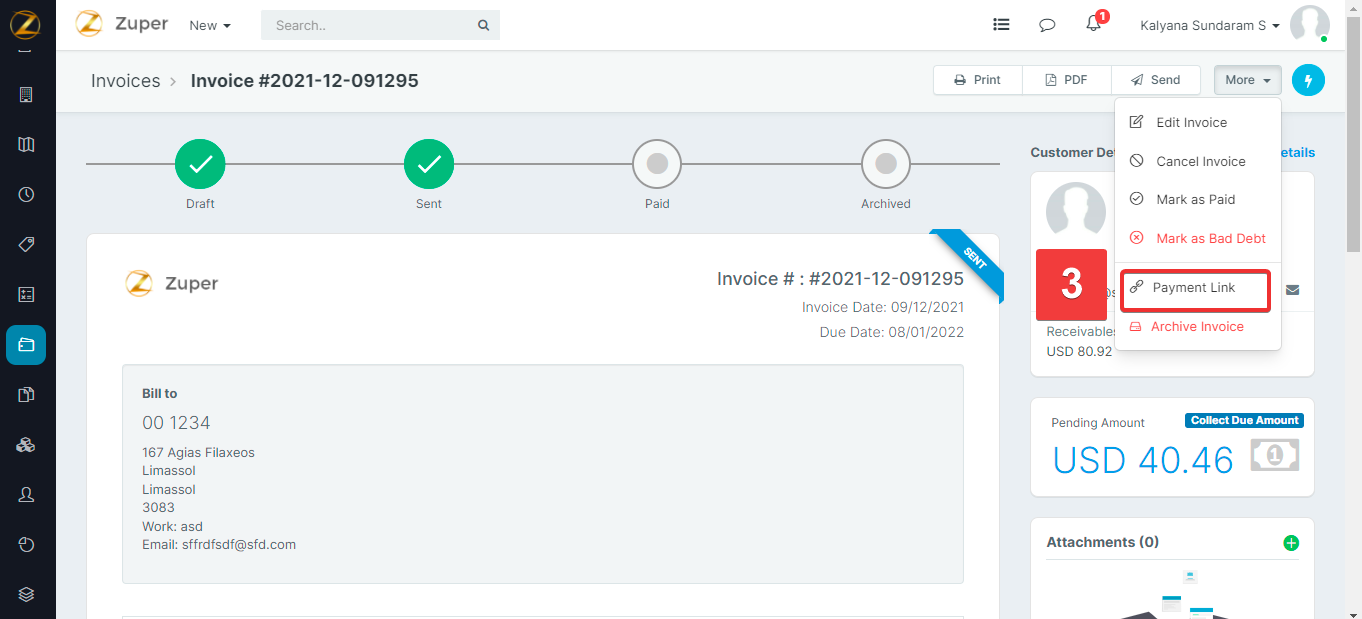This screenshot has height=619, width=1362.
Task: Click the search magnifier icon
Action: (x=483, y=25)
